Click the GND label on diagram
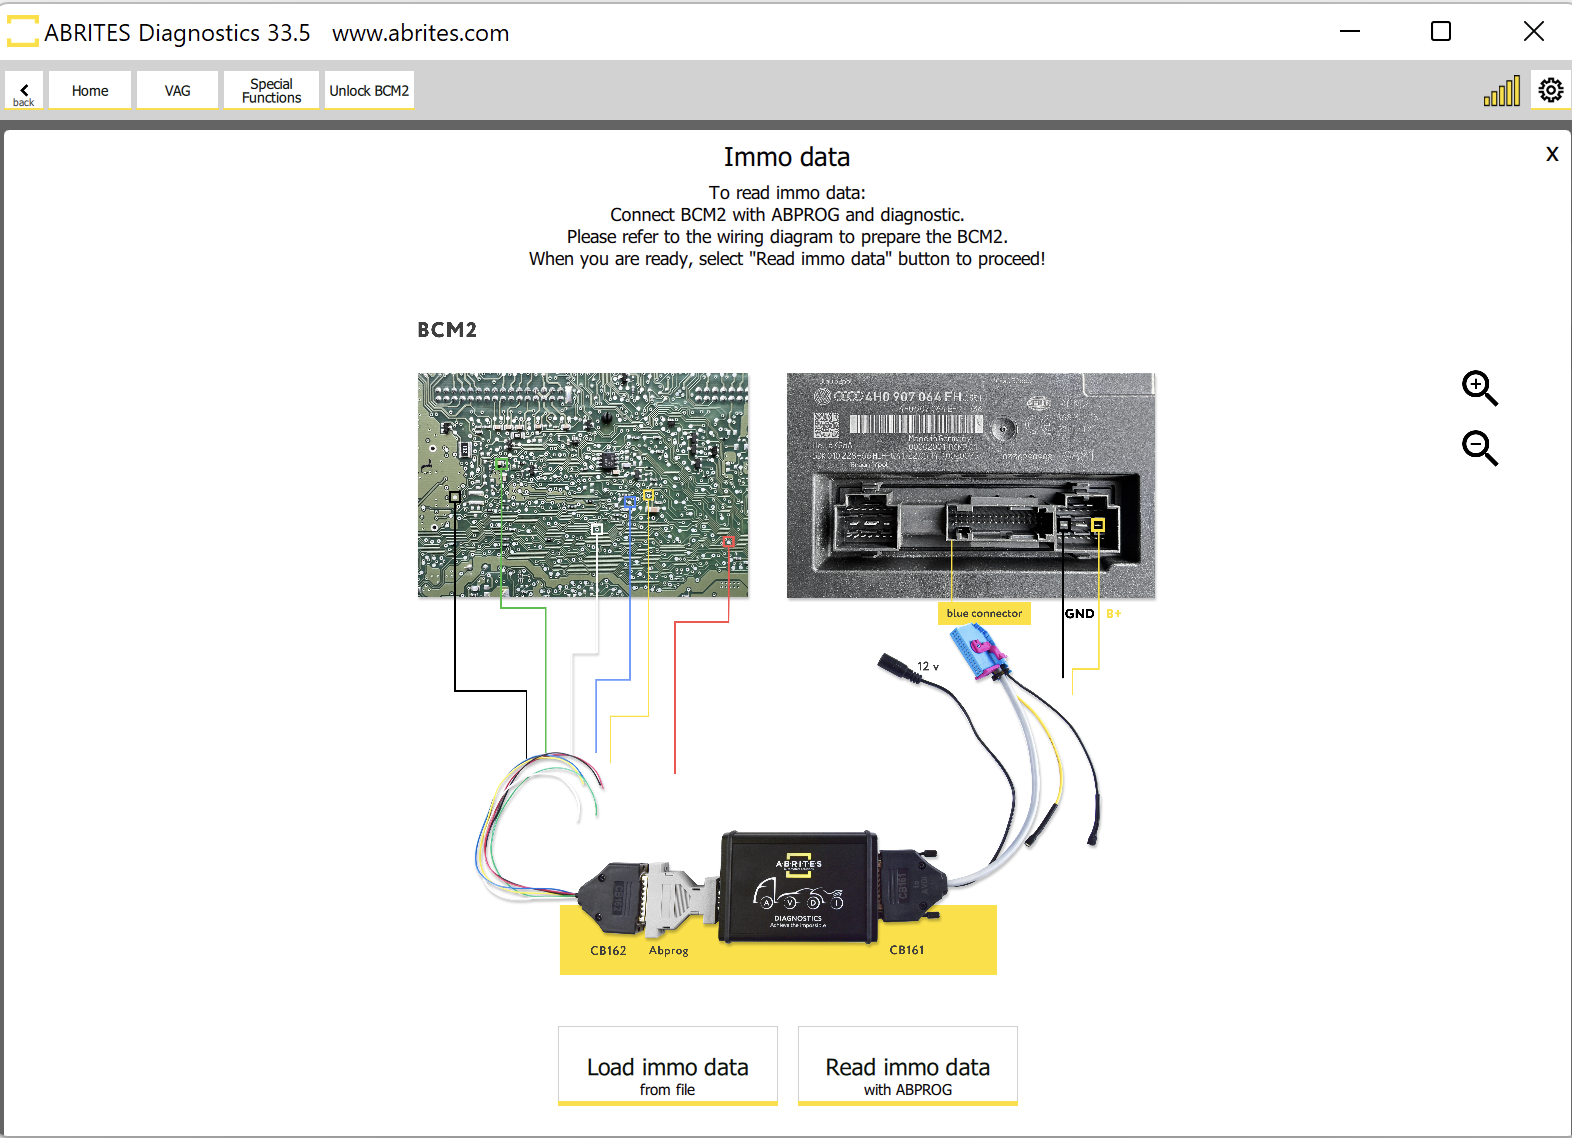The height and width of the screenshot is (1138, 1572). coord(1080,613)
